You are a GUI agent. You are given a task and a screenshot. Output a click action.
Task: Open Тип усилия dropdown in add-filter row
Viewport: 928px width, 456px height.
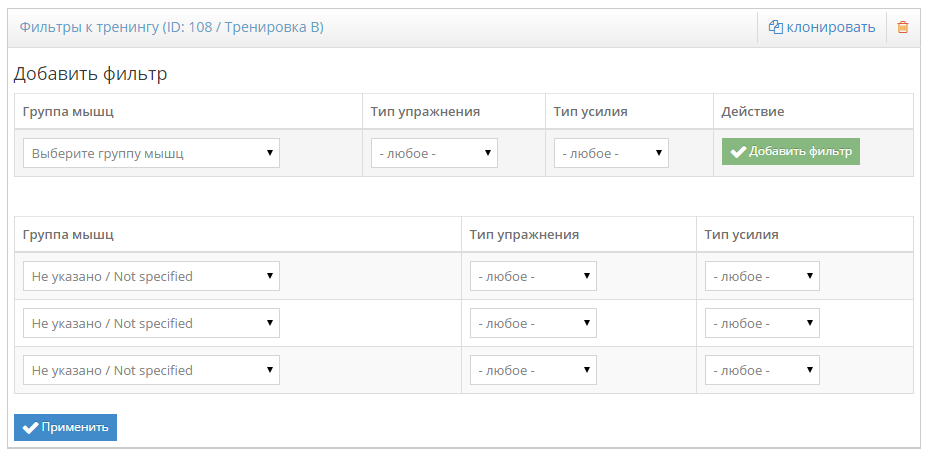click(x=611, y=153)
